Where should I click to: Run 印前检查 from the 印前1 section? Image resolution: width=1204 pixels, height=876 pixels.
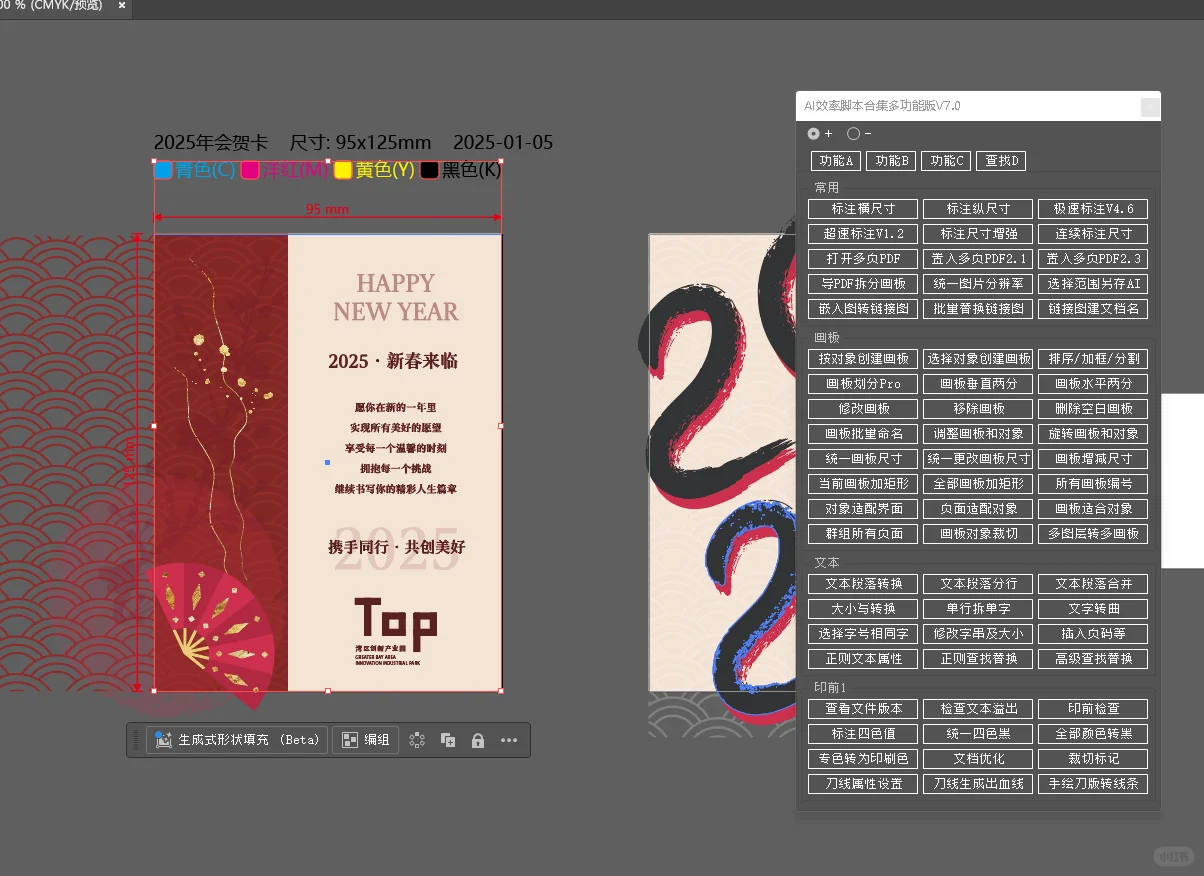pyautogui.click(x=1093, y=708)
